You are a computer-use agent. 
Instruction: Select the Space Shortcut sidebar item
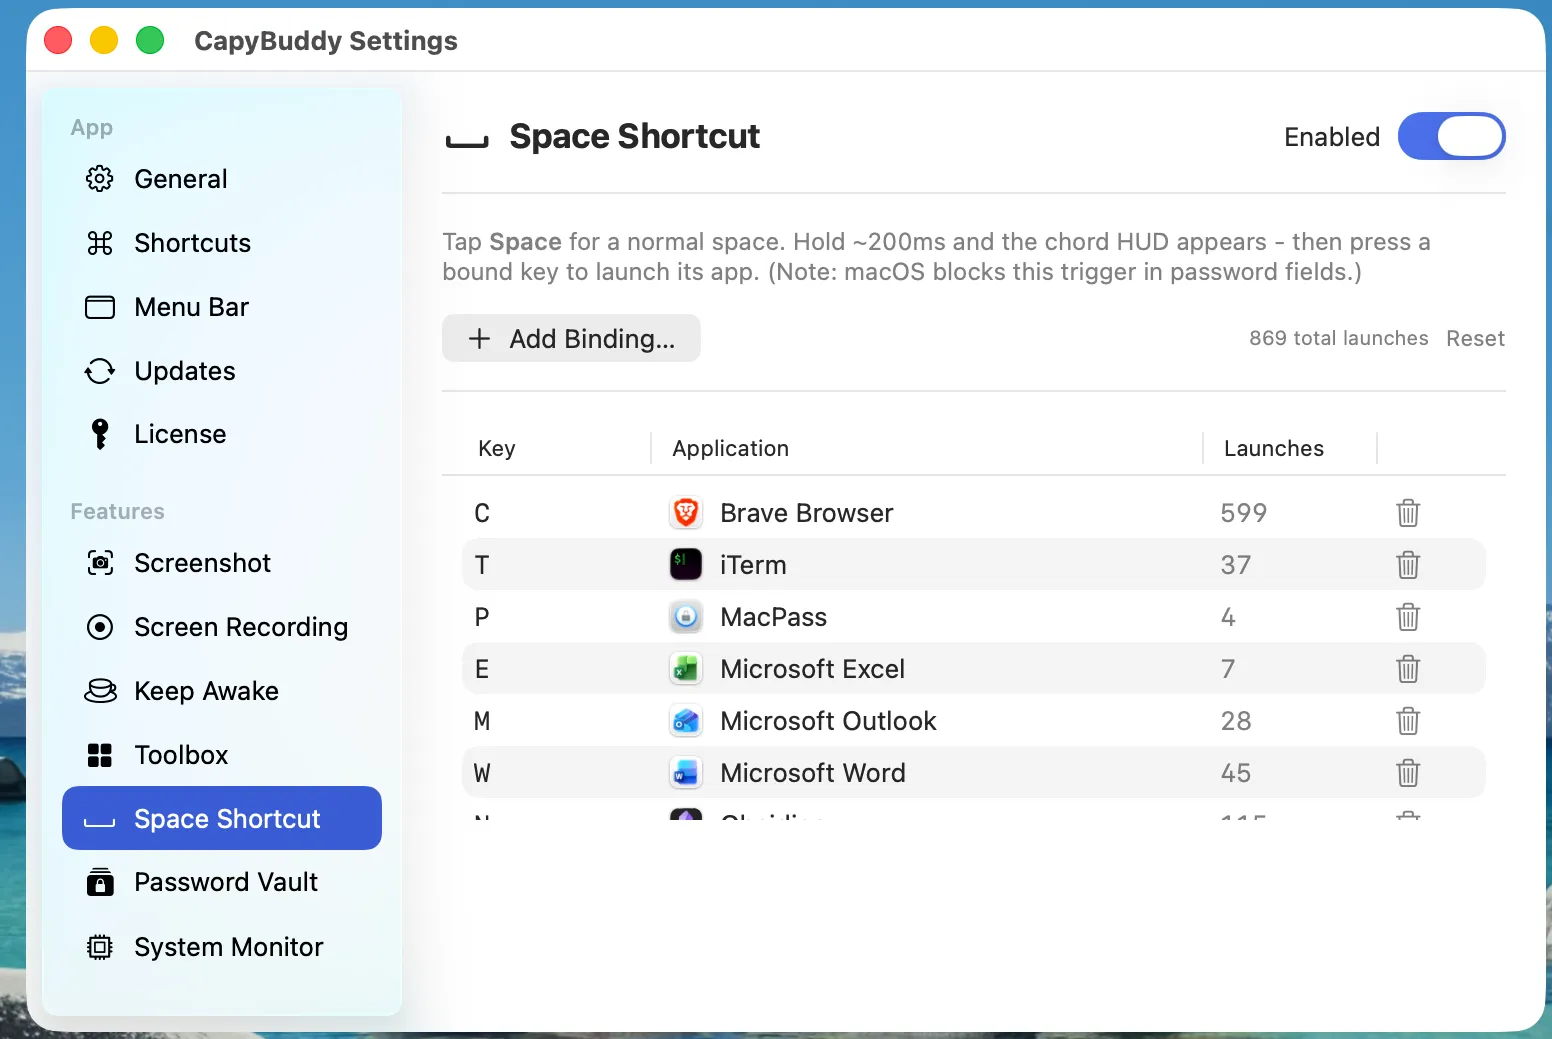tap(222, 818)
